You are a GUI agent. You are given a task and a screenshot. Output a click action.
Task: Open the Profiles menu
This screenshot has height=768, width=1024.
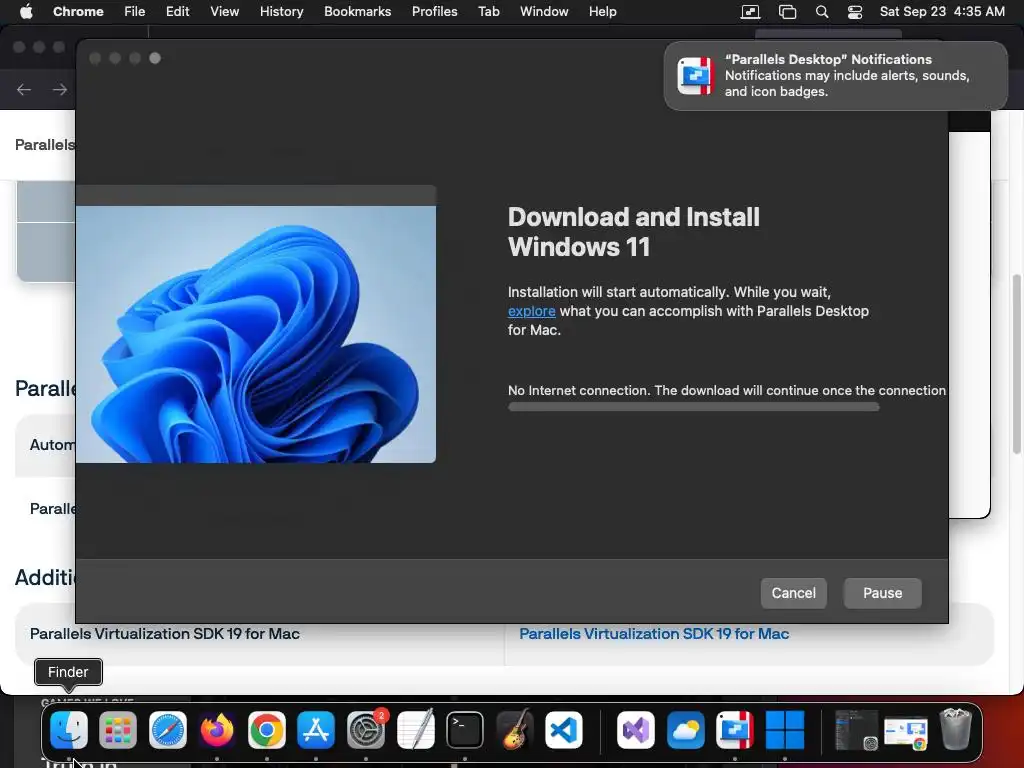pos(434,11)
